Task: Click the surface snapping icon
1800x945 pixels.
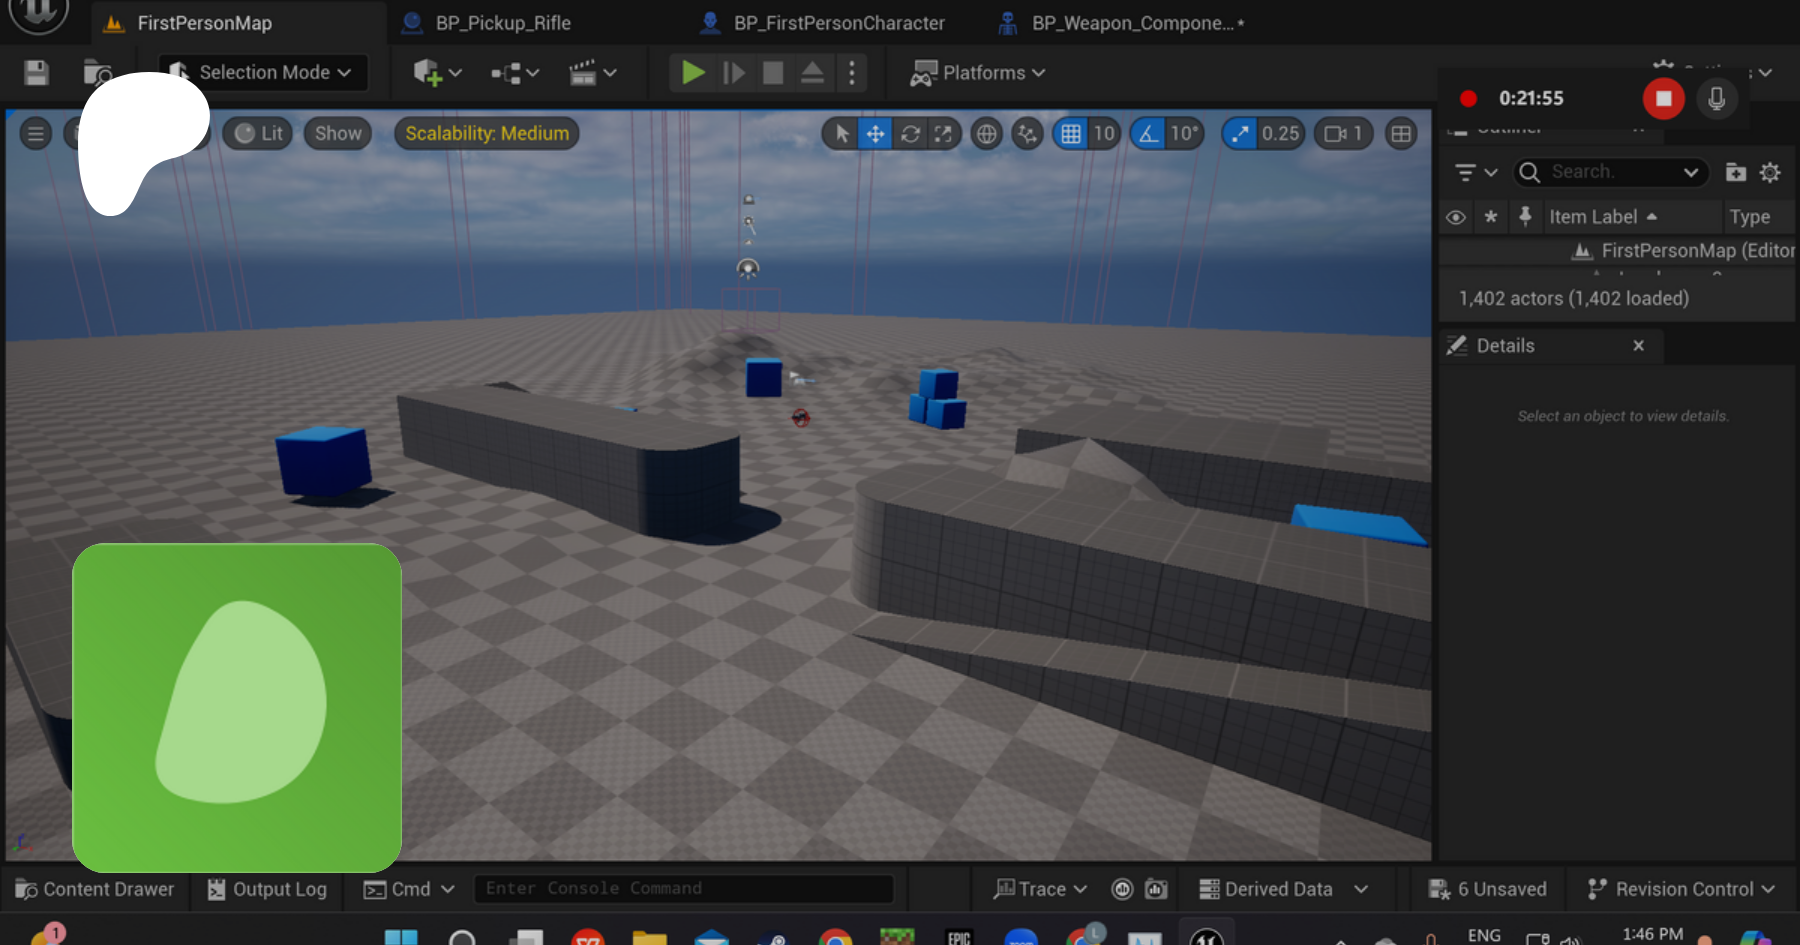Action: tap(1027, 134)
